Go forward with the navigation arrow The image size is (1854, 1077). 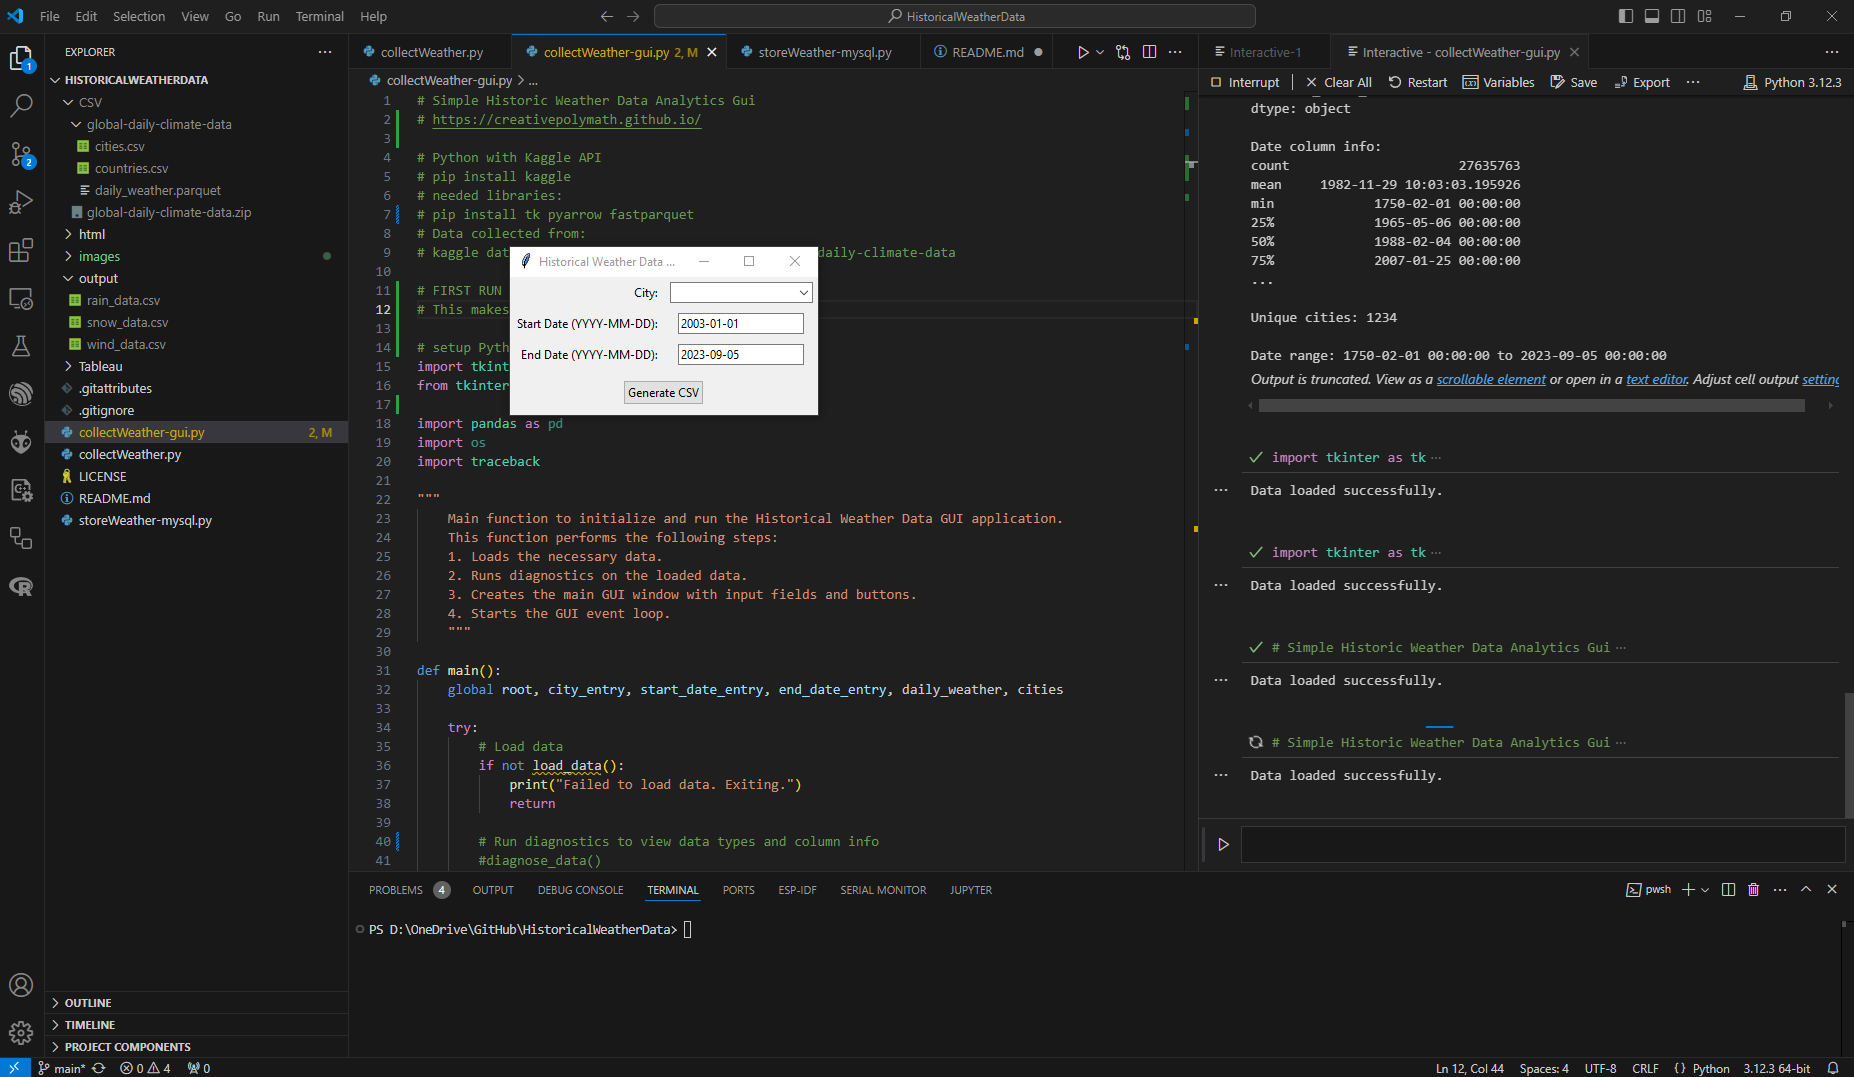tap(633, 16)
